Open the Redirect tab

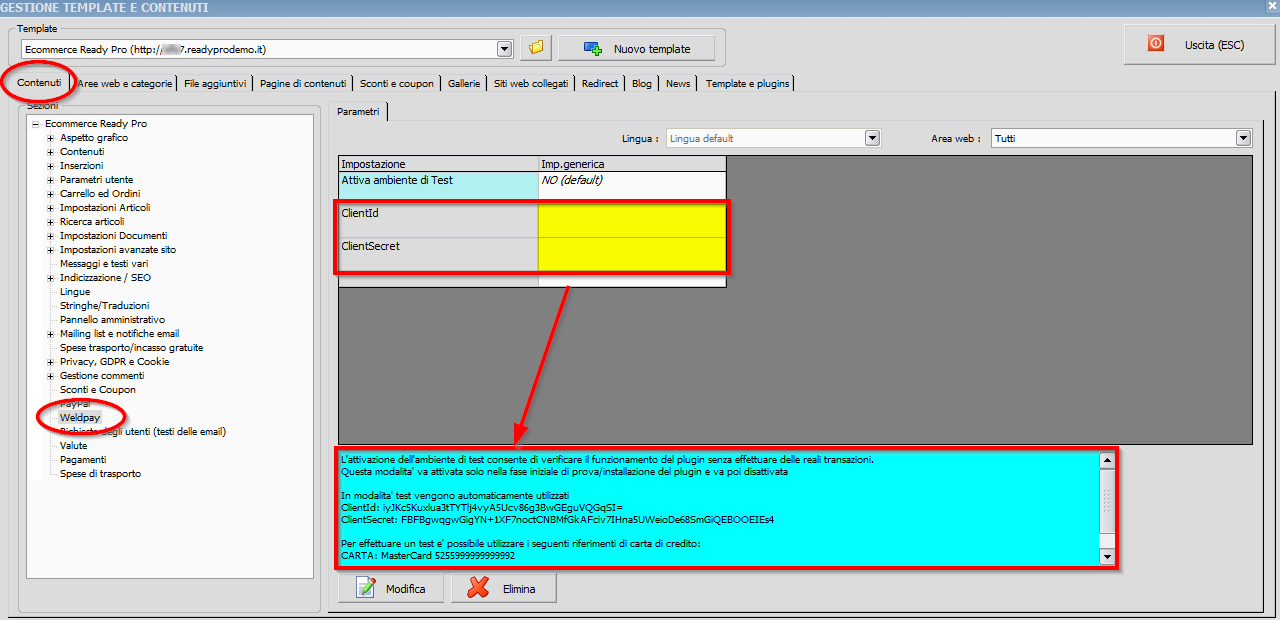[x=600, y=84]
